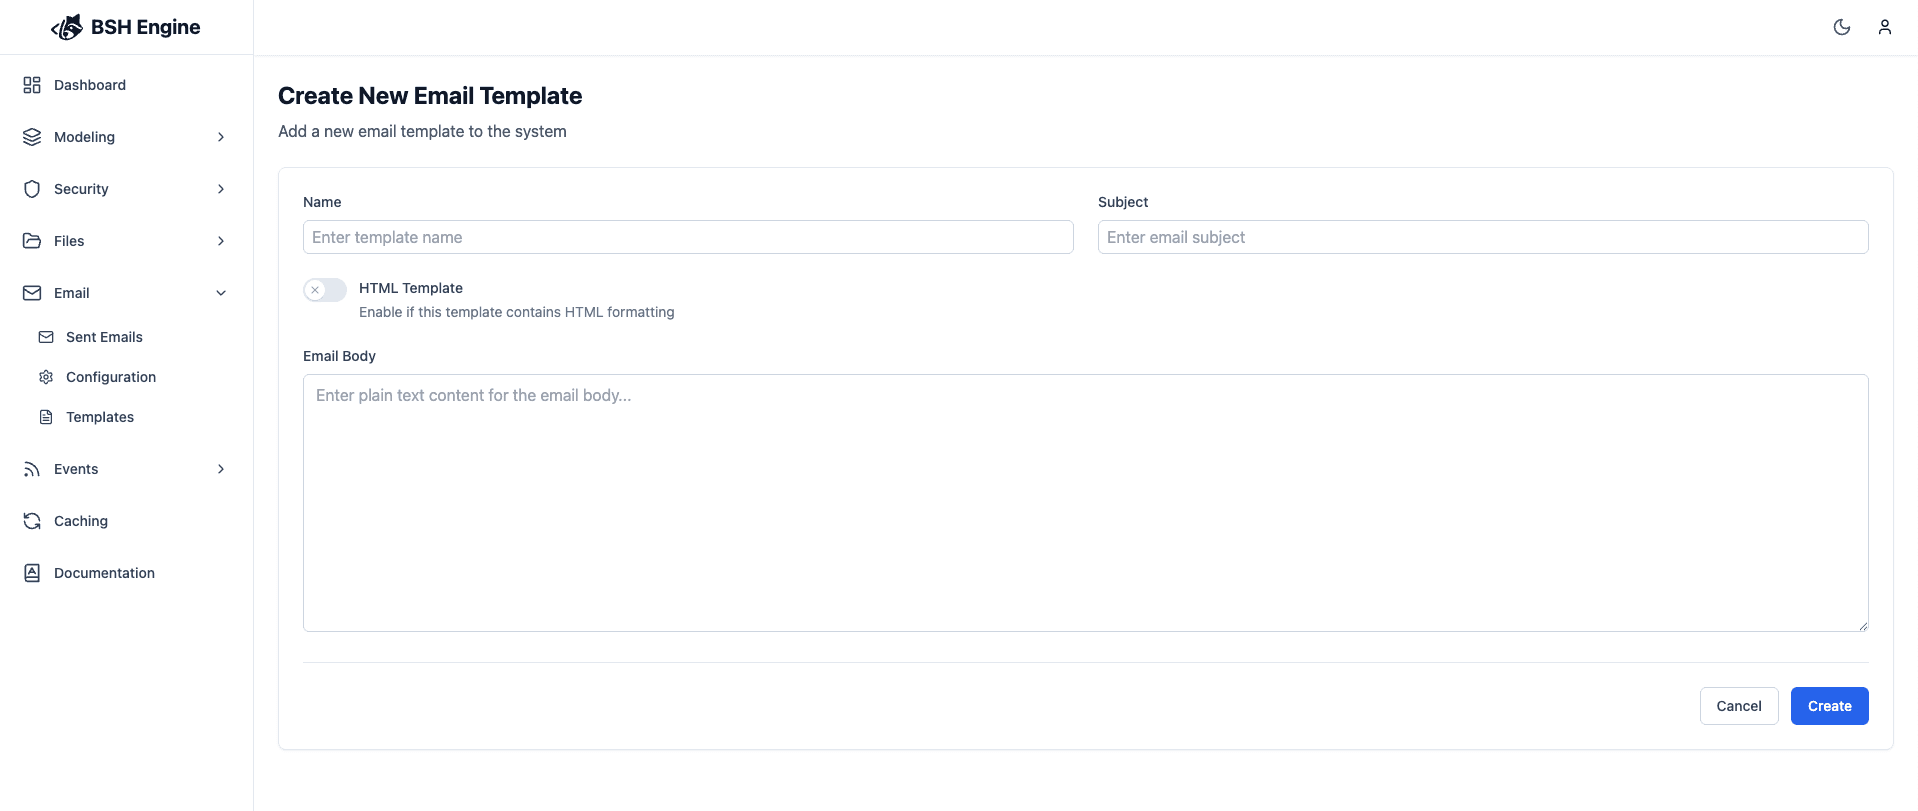Image resolution: width=1918 pixels, height=811 pixels.
Task: Collapse the Email section chevron
Action: pyautogui.click(x=220, y=293)
